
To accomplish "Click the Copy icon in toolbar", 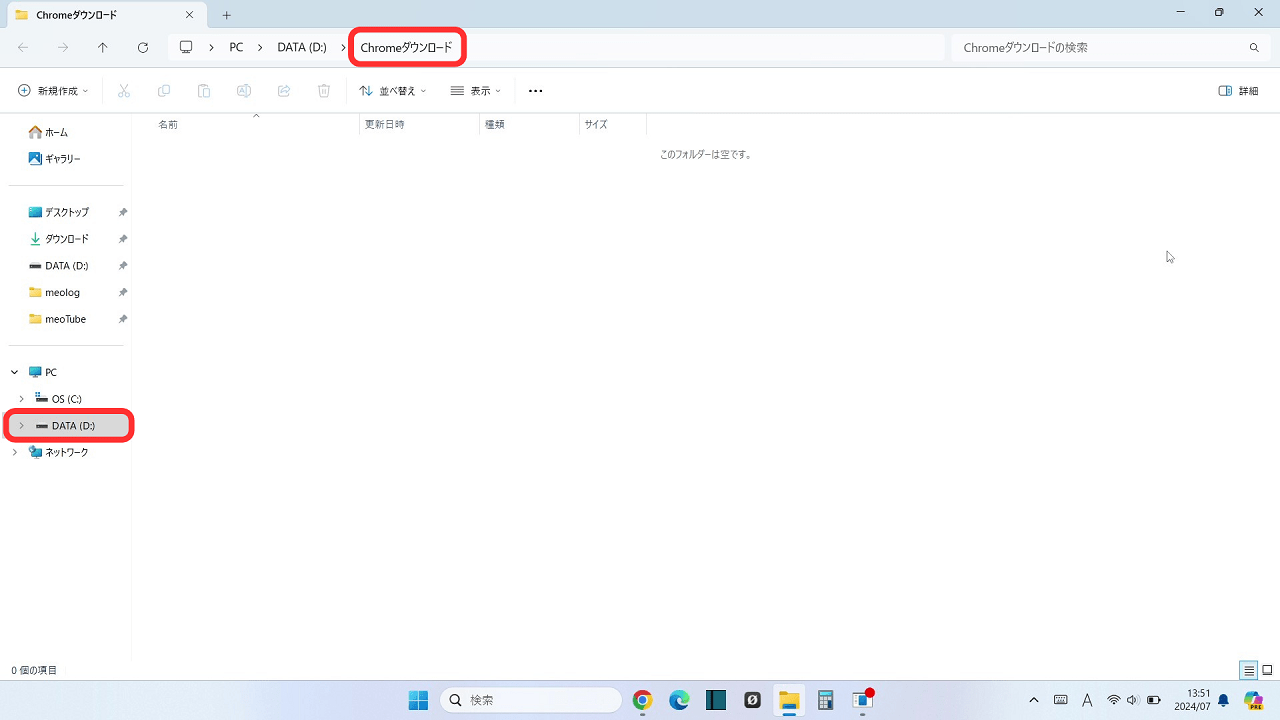I will pos(164,91).
